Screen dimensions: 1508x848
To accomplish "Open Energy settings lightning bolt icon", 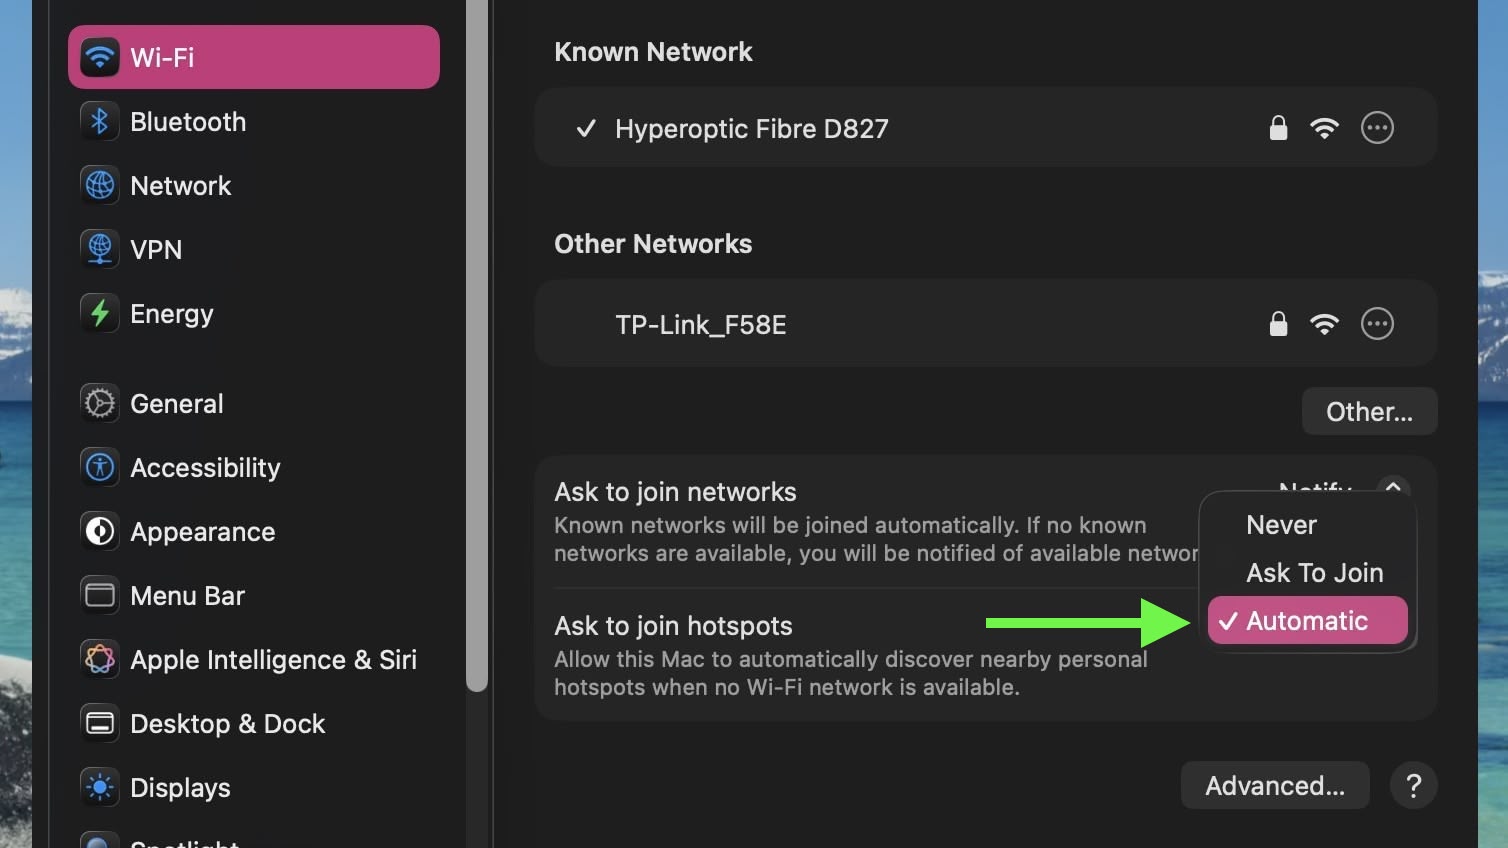I will click(x=100, y=314).
